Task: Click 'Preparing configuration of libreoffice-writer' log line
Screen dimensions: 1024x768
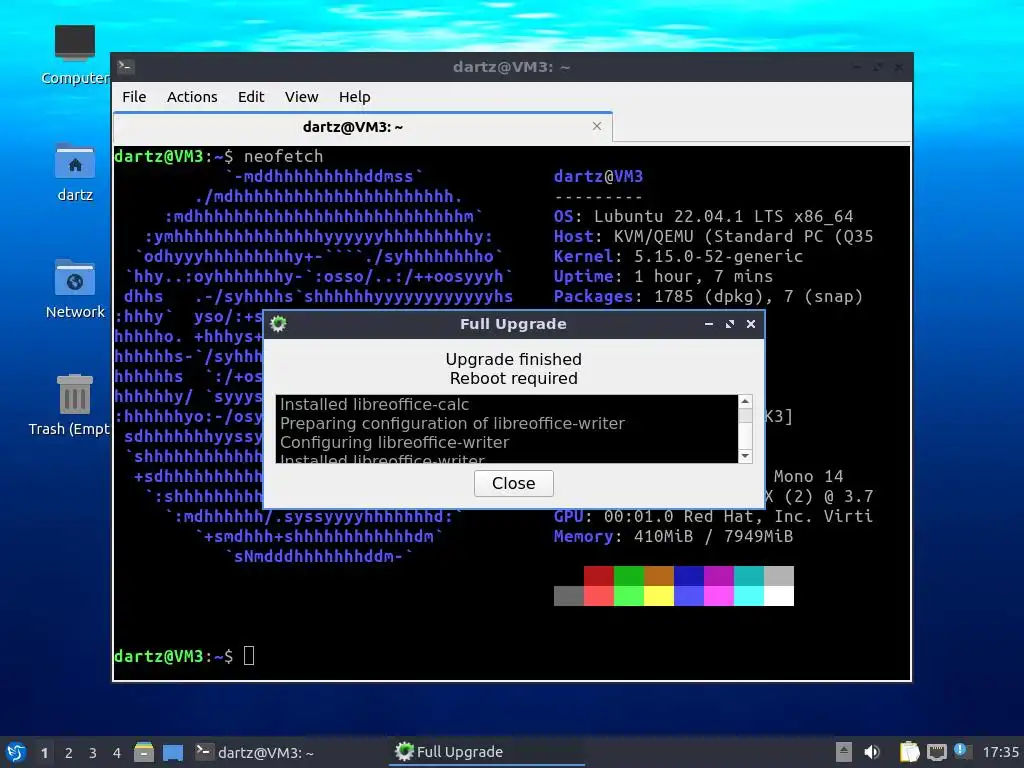Action: coord(452,423)
